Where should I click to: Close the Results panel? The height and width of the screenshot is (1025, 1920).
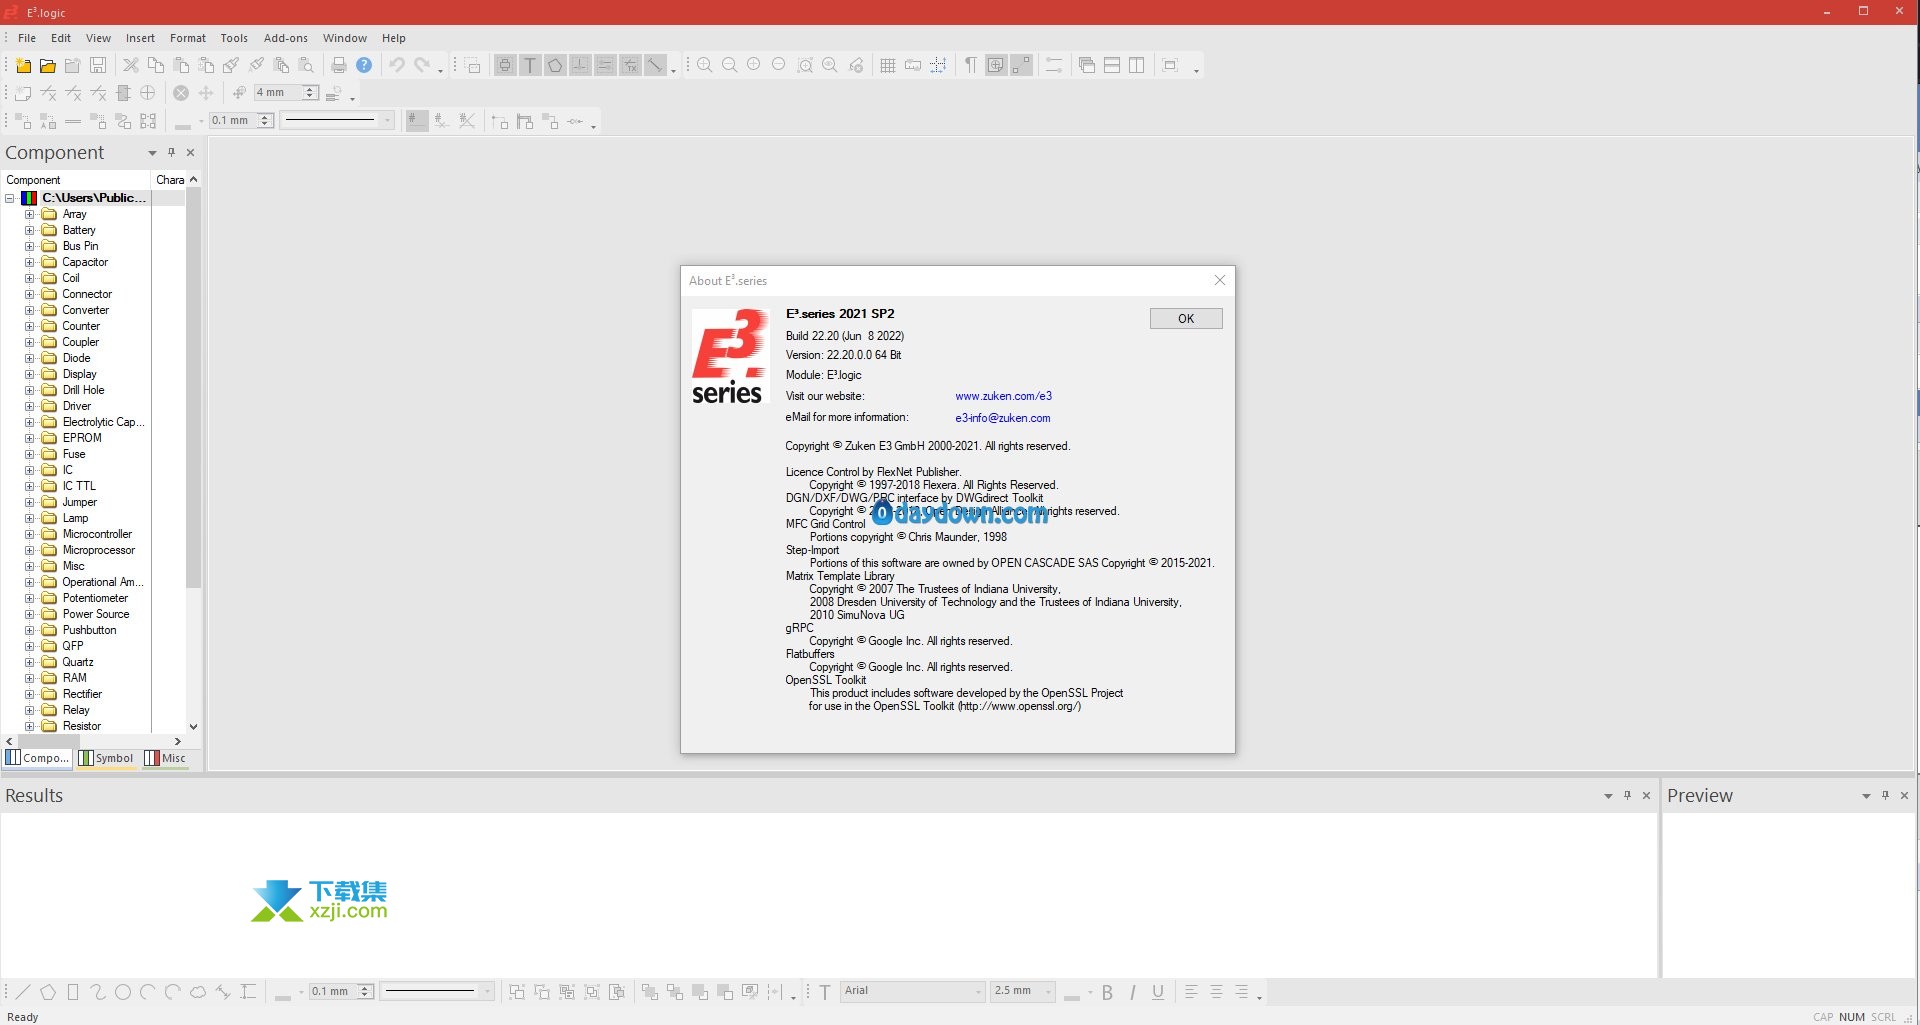[1646, 796]
